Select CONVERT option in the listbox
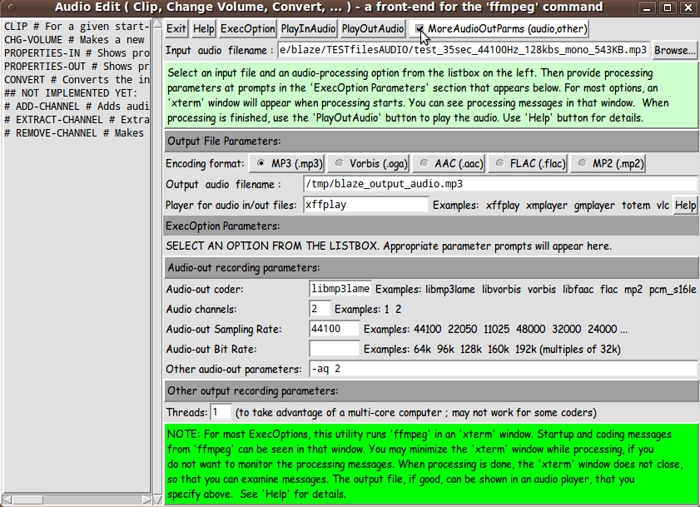 tap(77, 80)
